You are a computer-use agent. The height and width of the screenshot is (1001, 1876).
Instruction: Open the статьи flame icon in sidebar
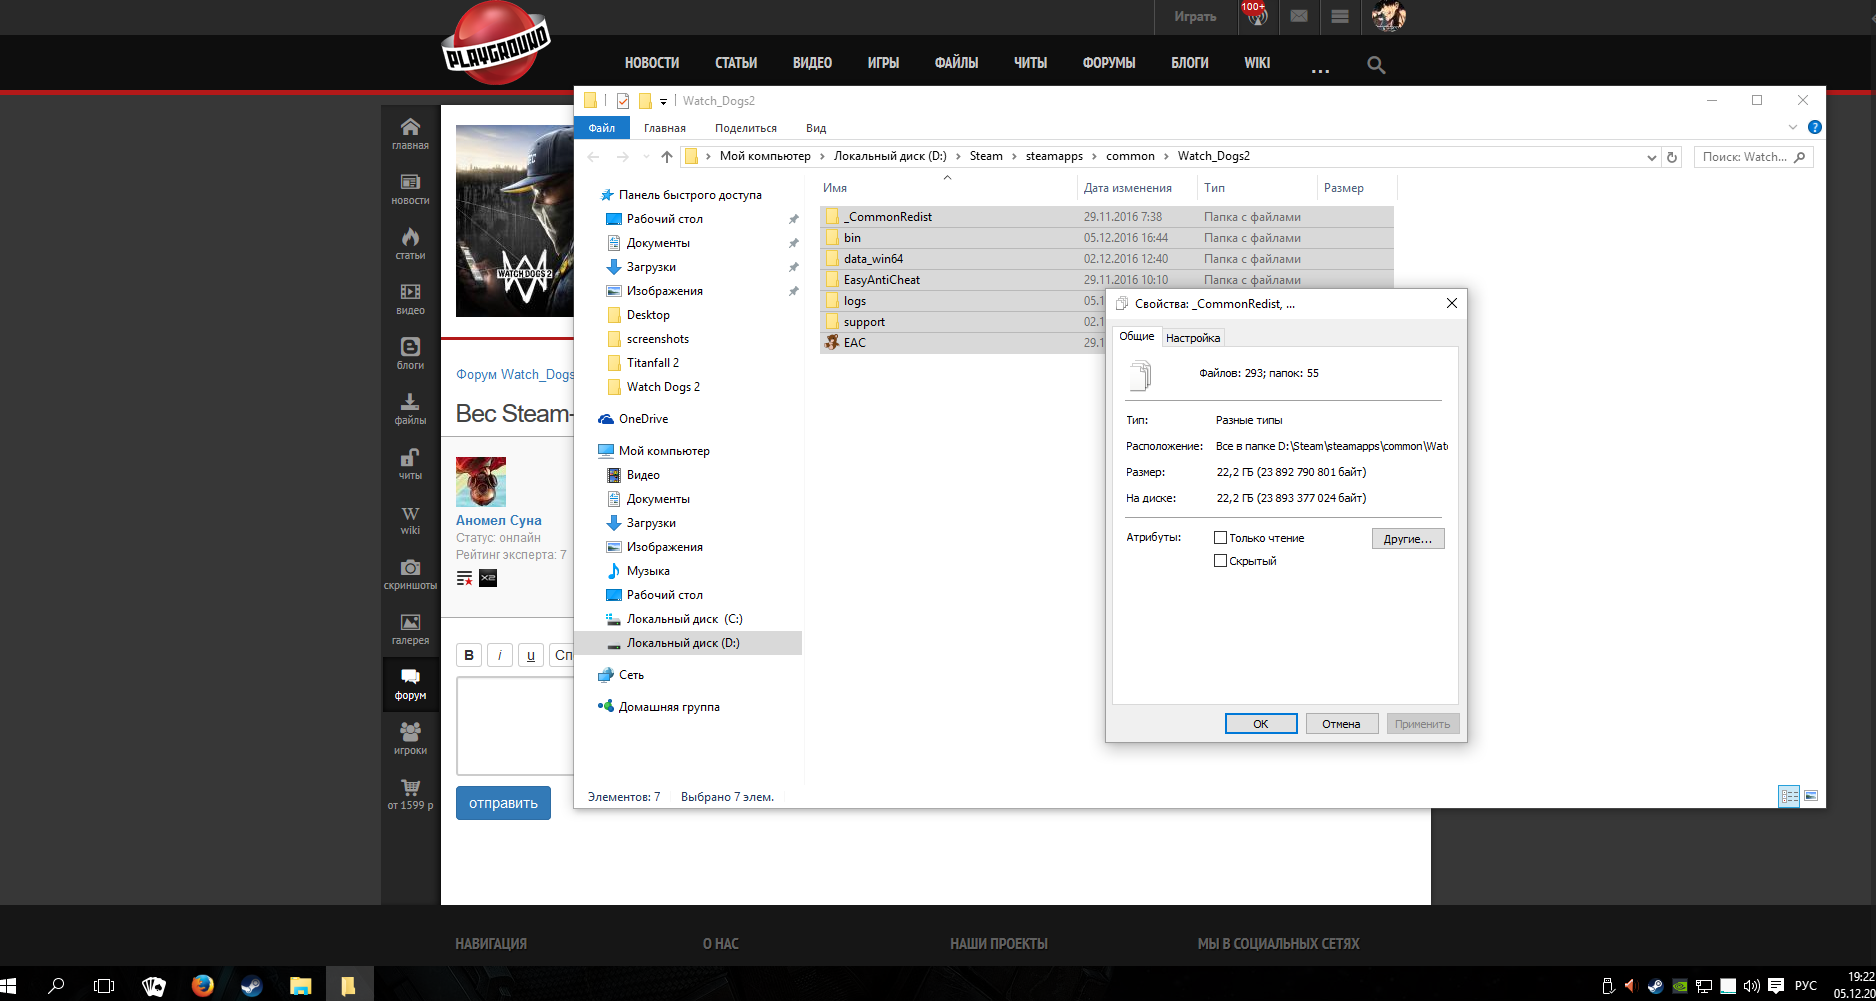point(410,244)
